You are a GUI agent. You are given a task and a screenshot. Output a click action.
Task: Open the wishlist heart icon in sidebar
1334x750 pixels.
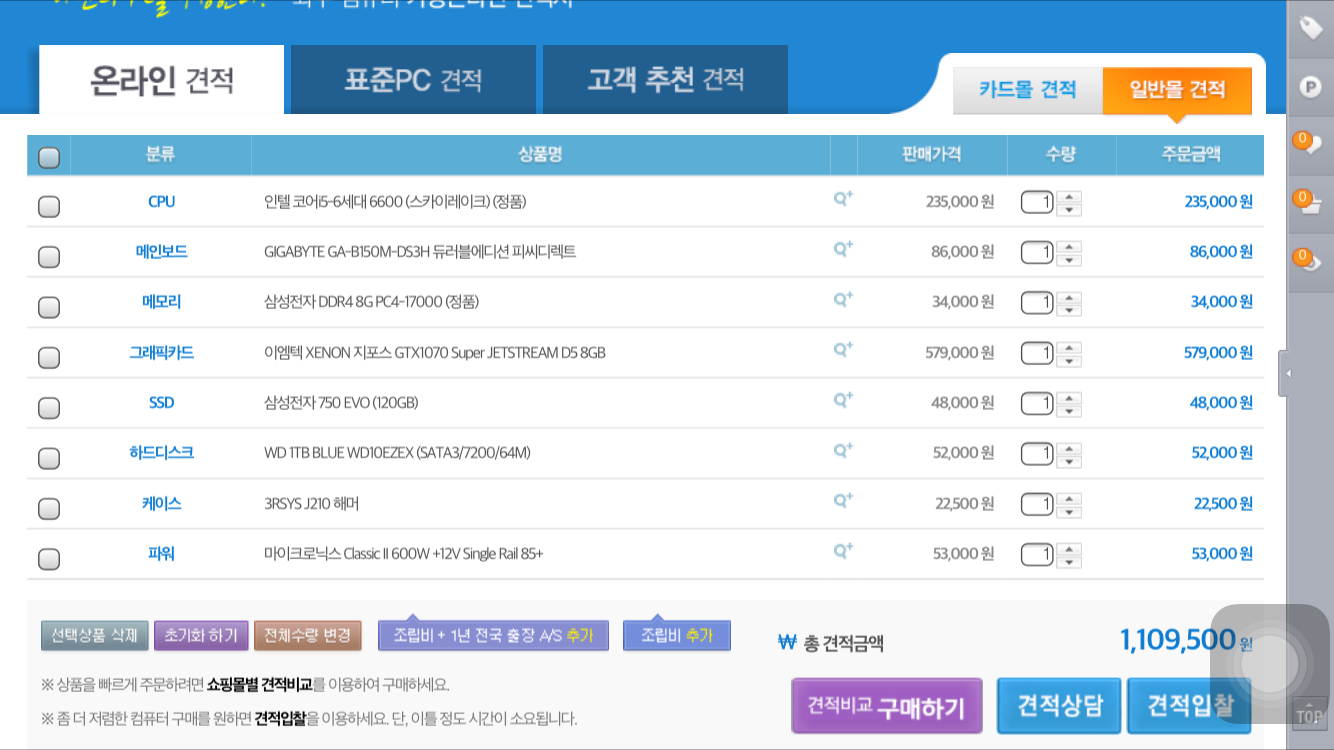pyautogui.click(x=1308, y=144)
